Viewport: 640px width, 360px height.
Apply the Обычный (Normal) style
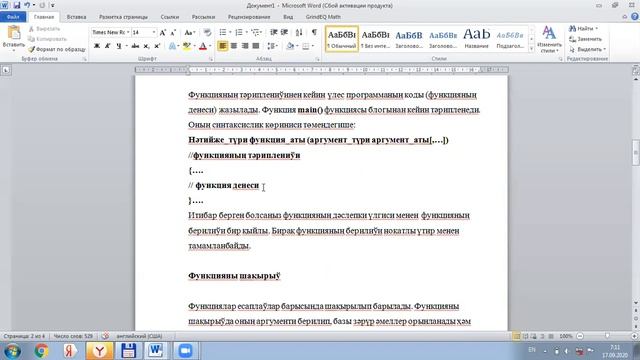(342, 39)
